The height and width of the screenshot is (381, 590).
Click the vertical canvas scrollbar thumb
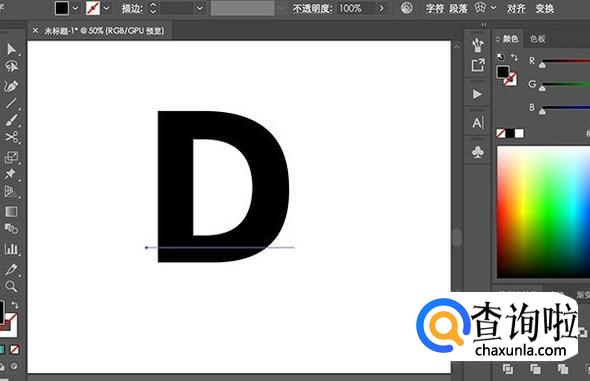(456, 237)
